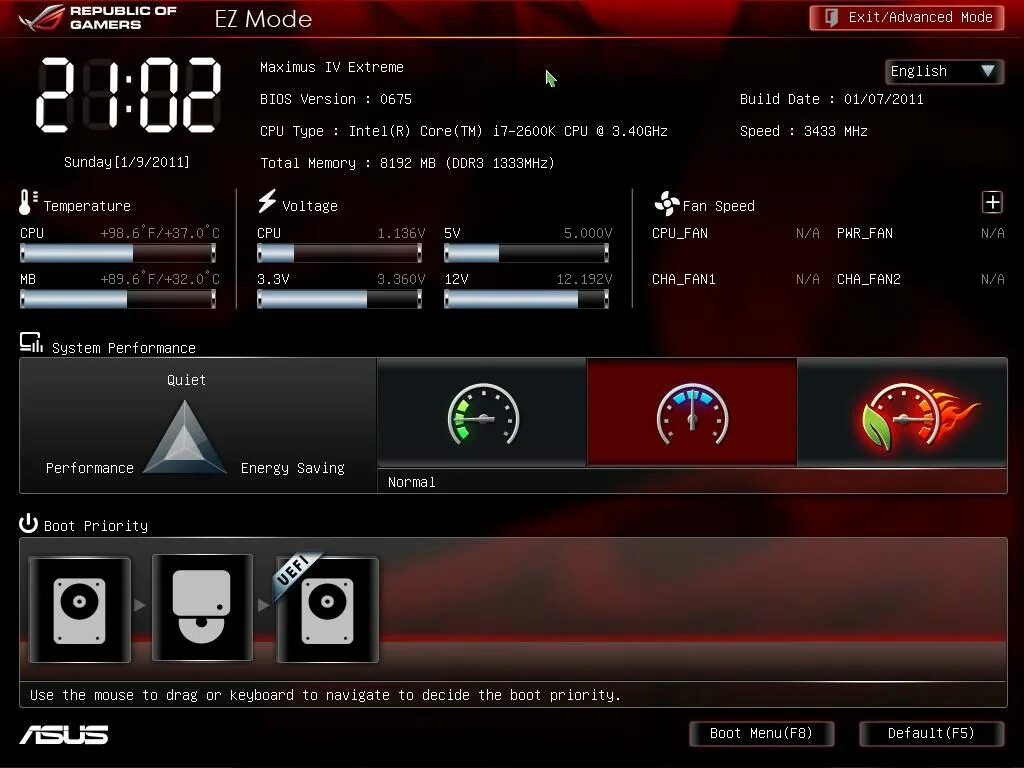1024x768 pixels.
Task: Click the System Performance monitor icon
Action: click(x=31, y=343)
